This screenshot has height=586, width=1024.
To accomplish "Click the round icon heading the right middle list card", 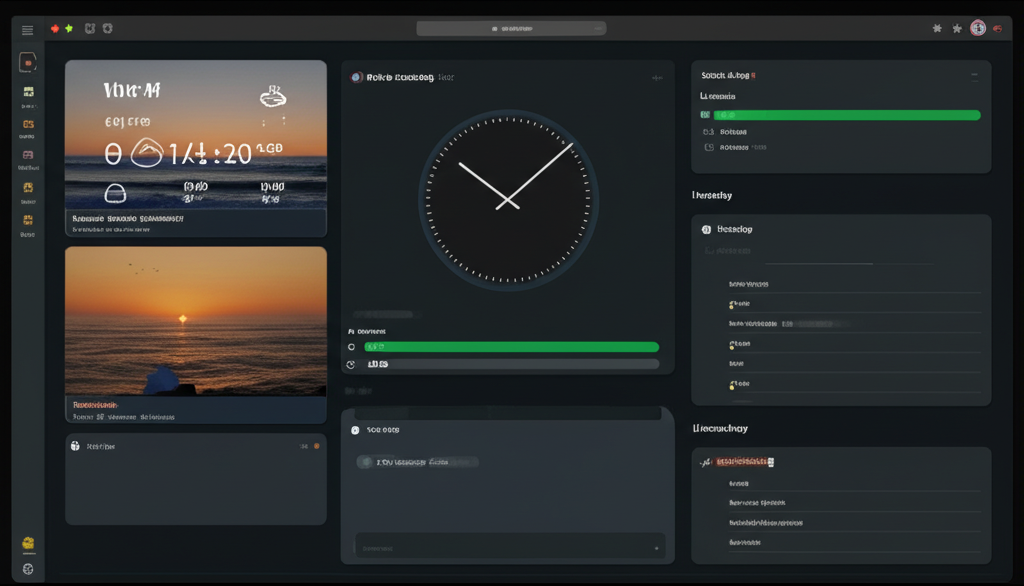I will click(706, 229).
